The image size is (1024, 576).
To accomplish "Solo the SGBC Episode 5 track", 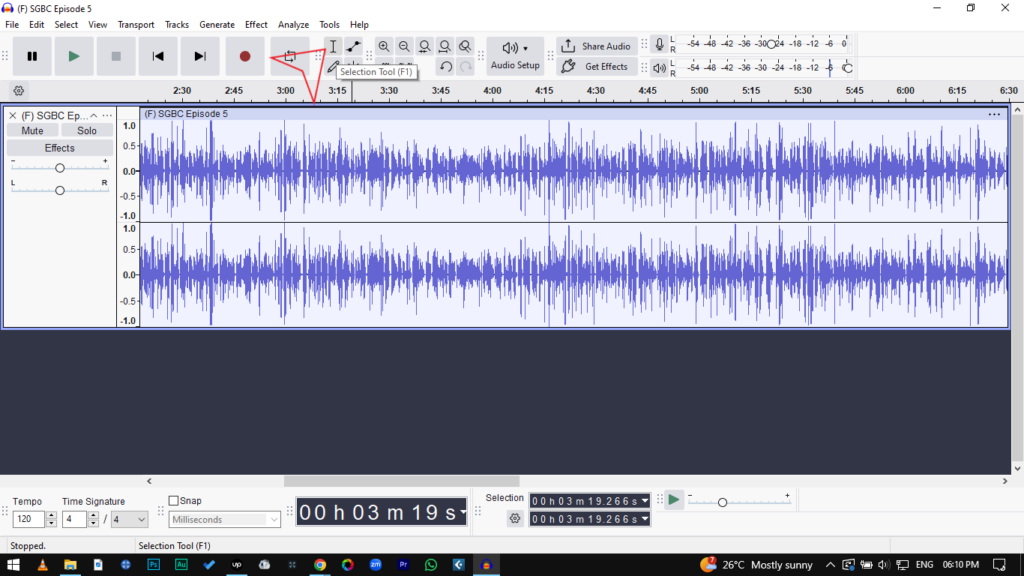I will pyautogui.click(x=87, y=131).
